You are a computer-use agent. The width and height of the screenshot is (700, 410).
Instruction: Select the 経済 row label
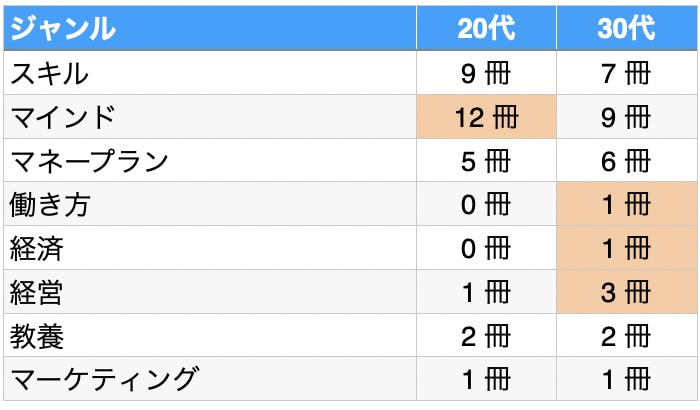(x=36, y=249)
